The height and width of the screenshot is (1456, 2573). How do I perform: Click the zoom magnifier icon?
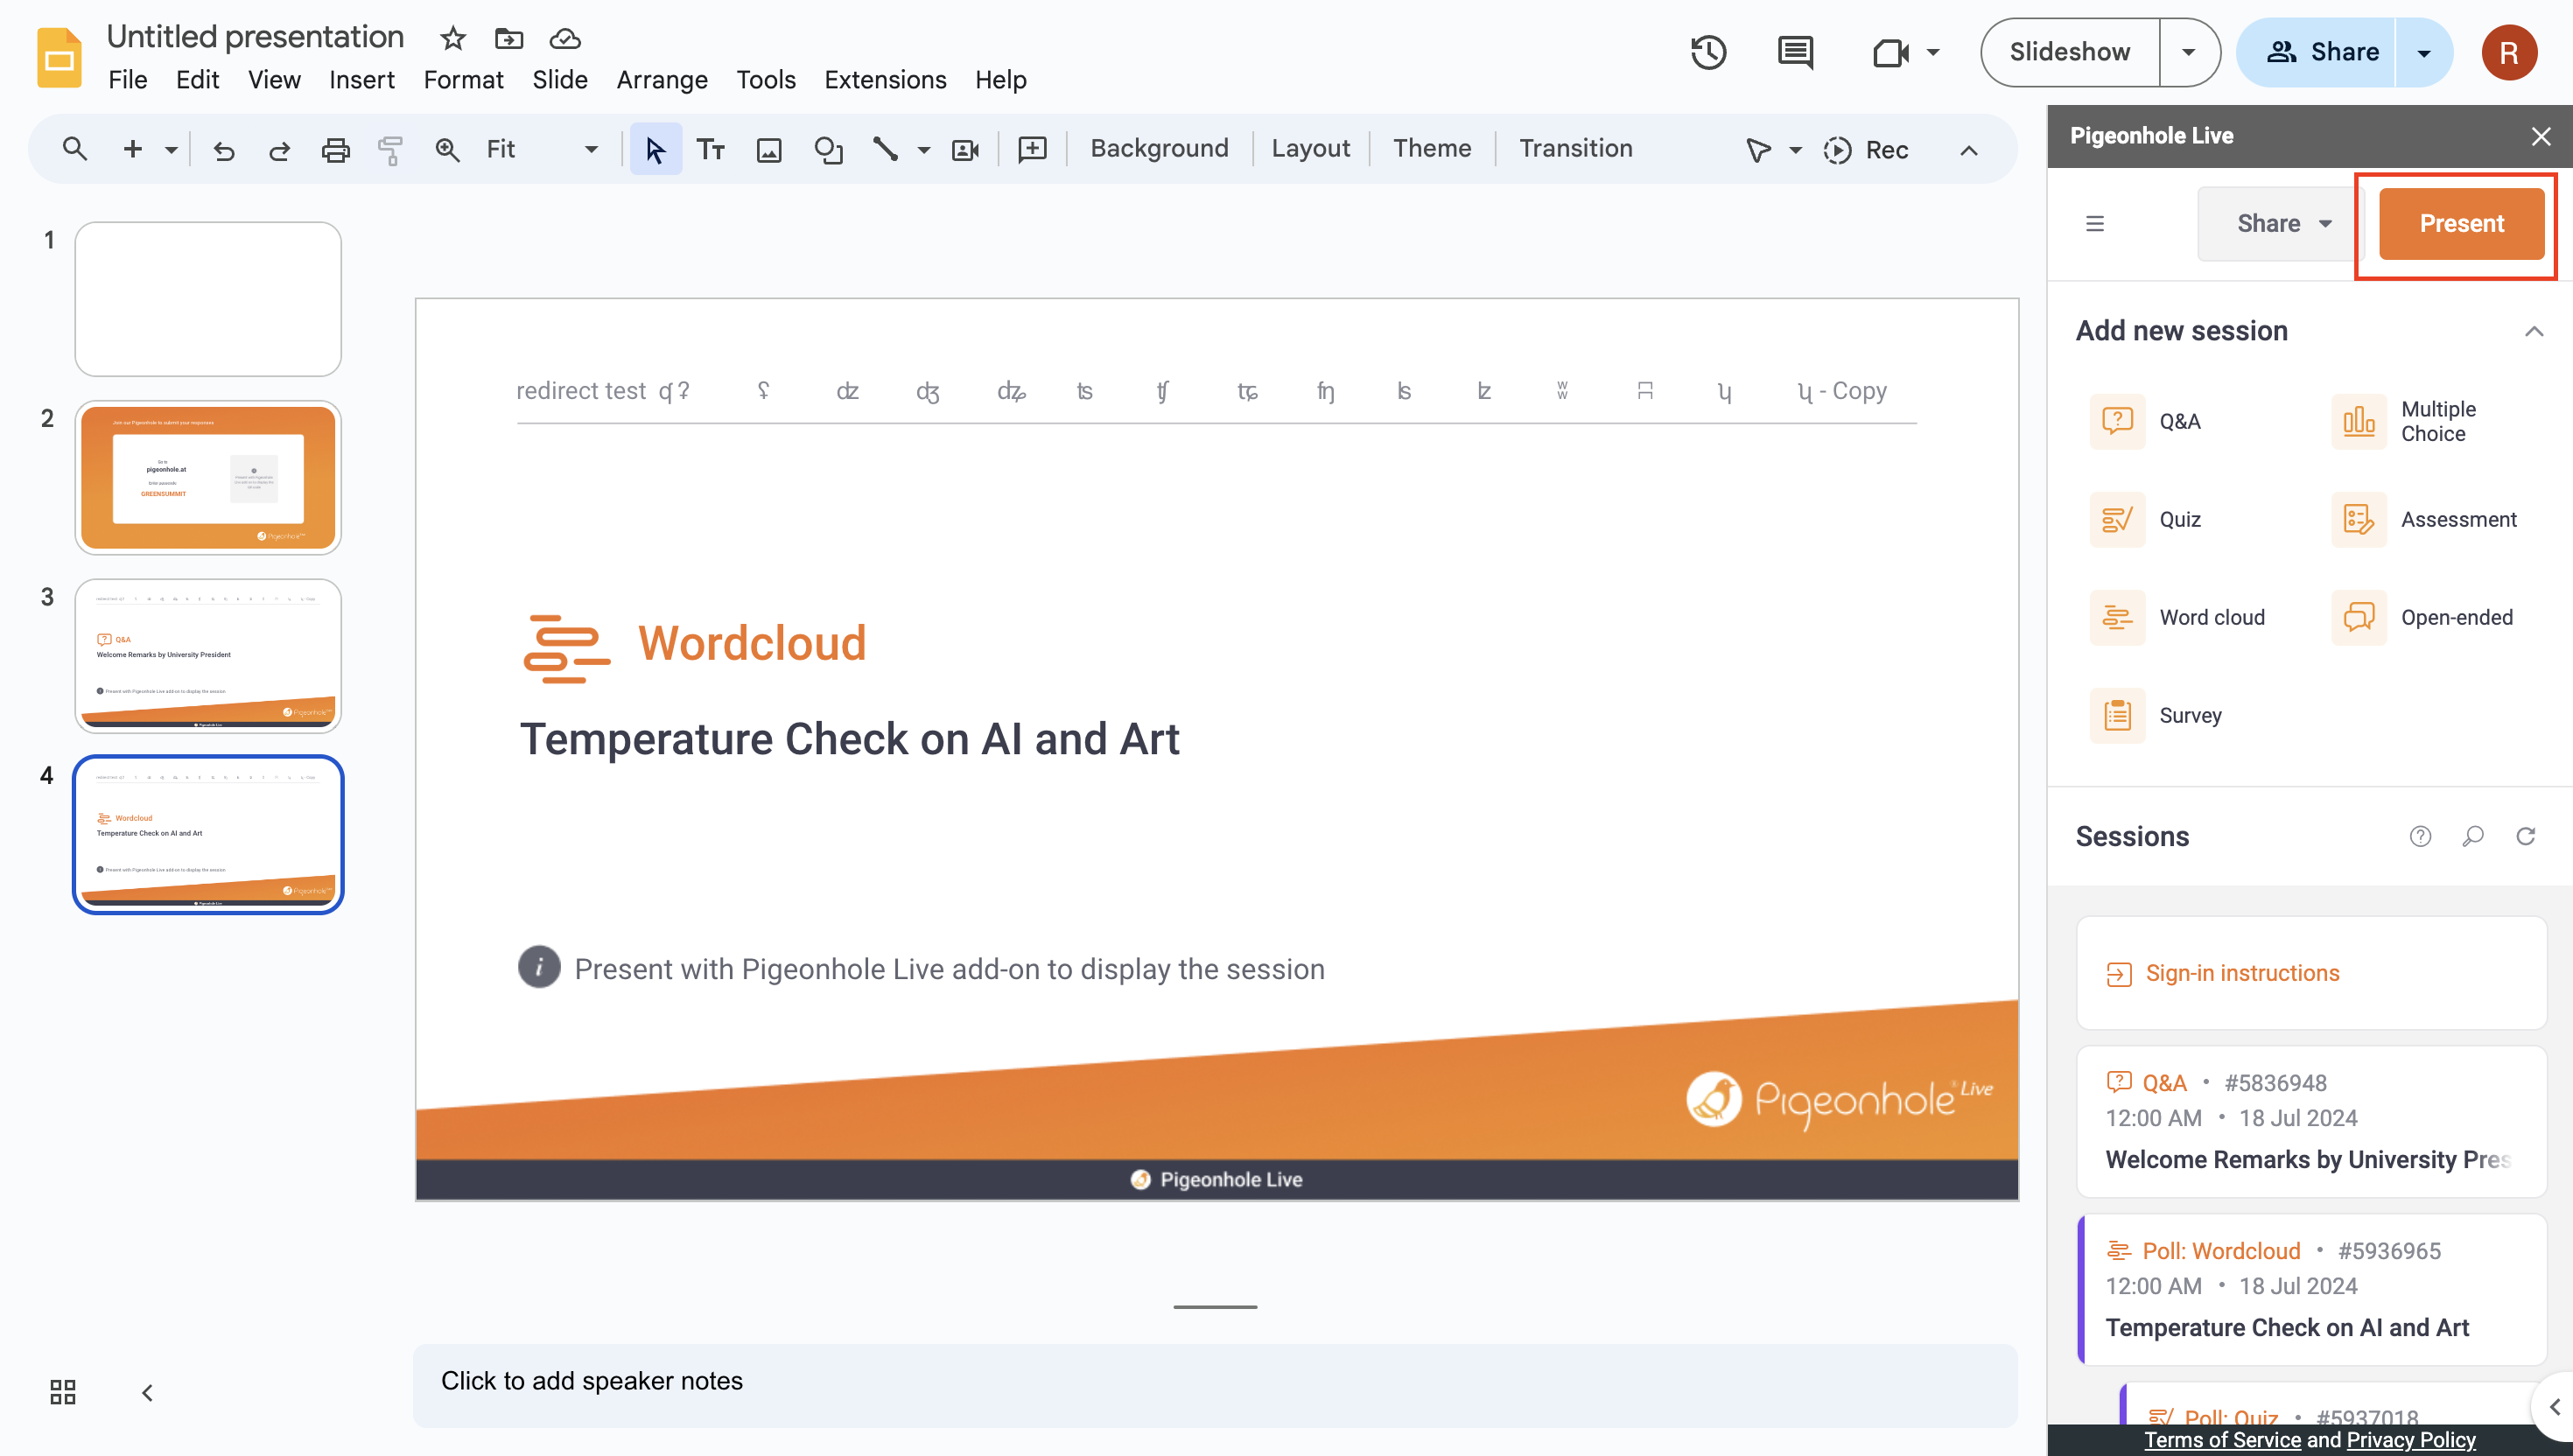pos(447,150)
